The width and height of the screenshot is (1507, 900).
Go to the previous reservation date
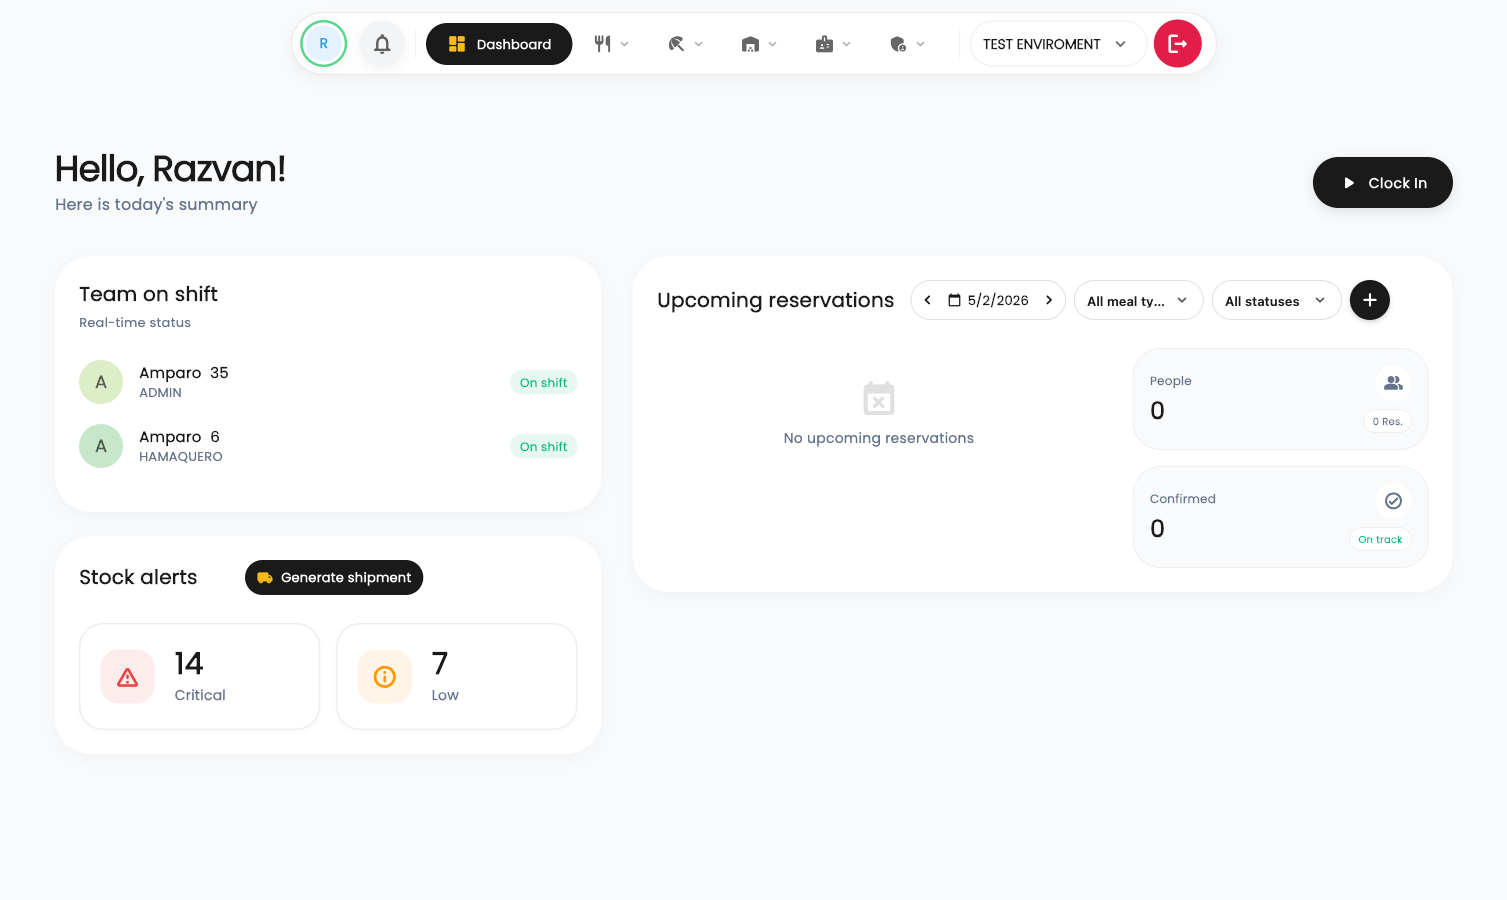click(927, 300)
